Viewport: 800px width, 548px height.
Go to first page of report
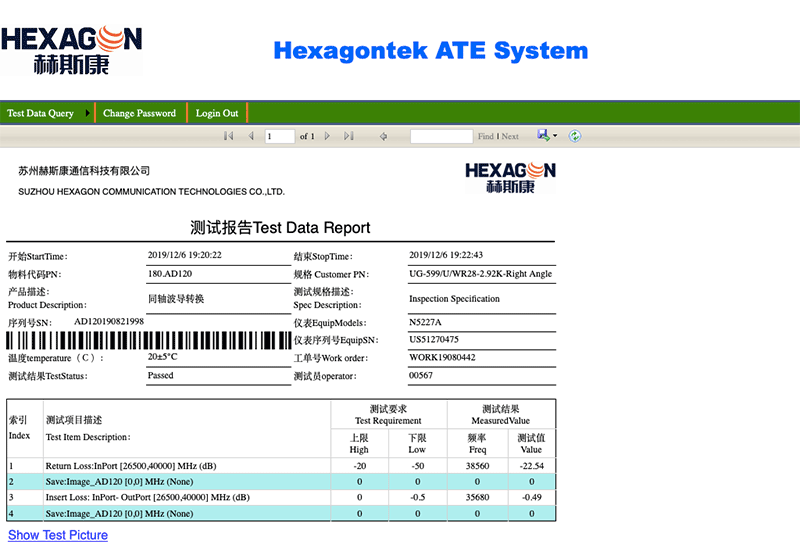tap(229, 136)
